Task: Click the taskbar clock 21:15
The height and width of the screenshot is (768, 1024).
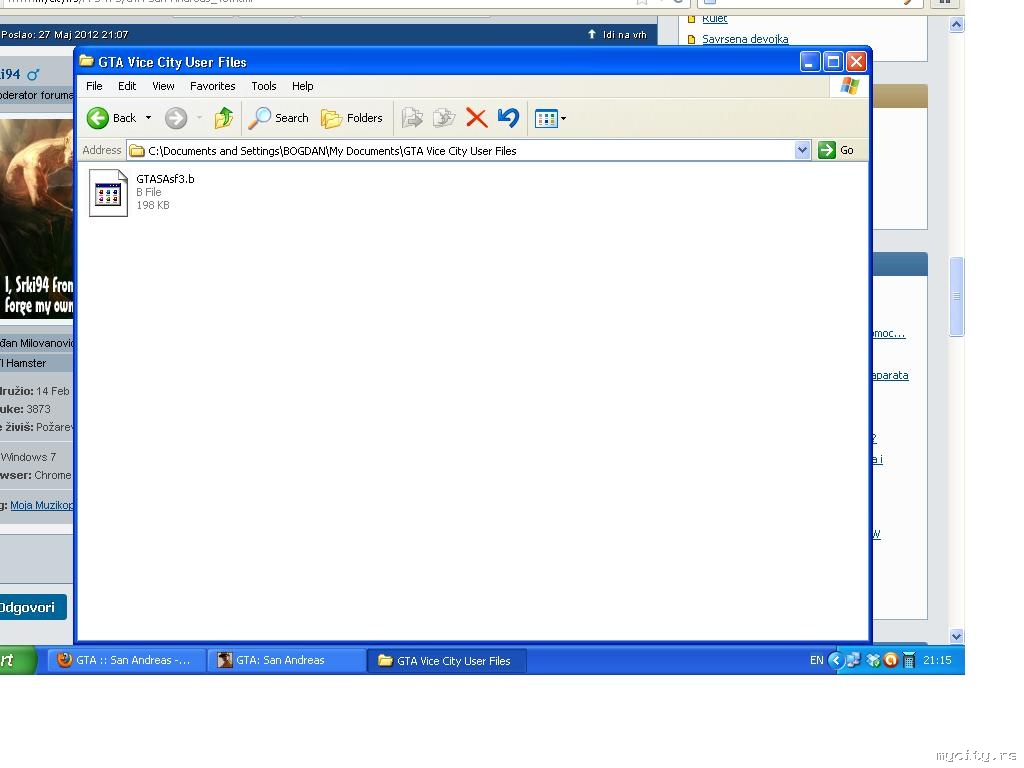Action: [937, 660]
